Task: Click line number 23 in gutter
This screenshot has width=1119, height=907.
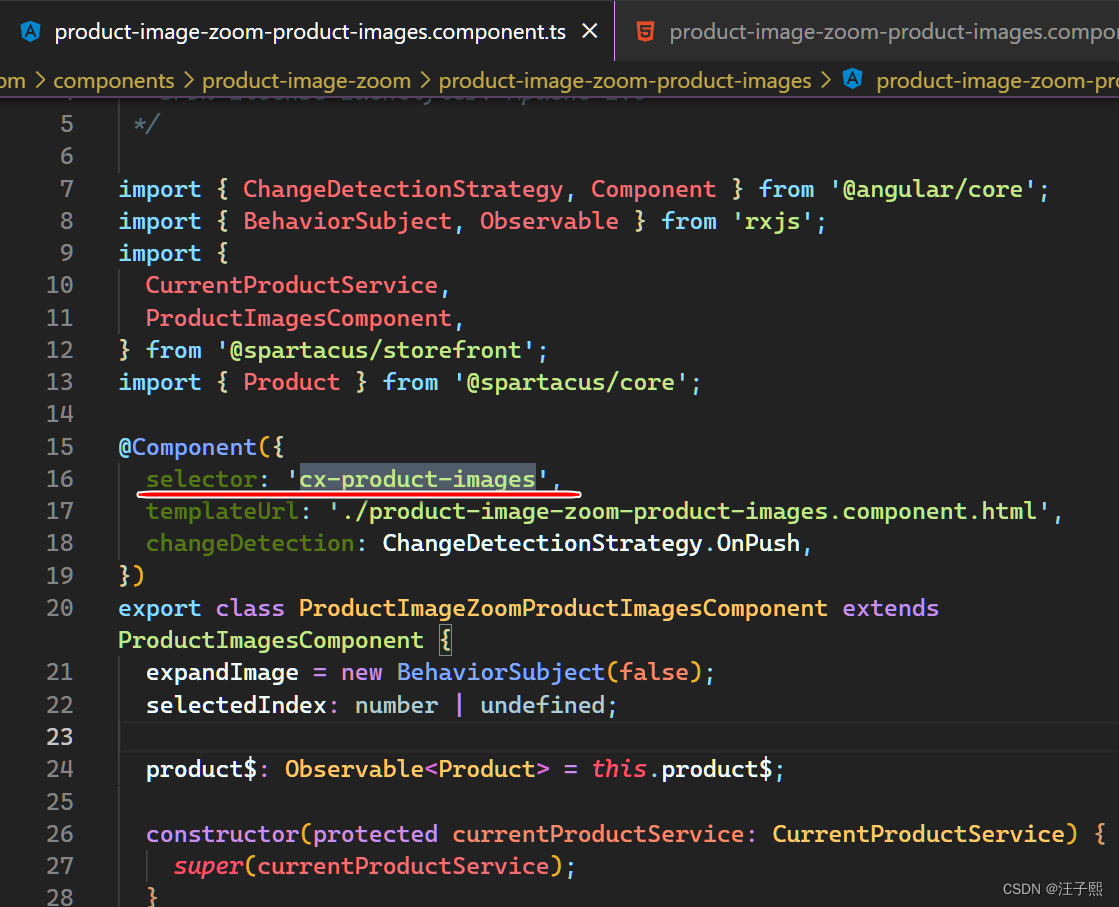Action: 60,736
